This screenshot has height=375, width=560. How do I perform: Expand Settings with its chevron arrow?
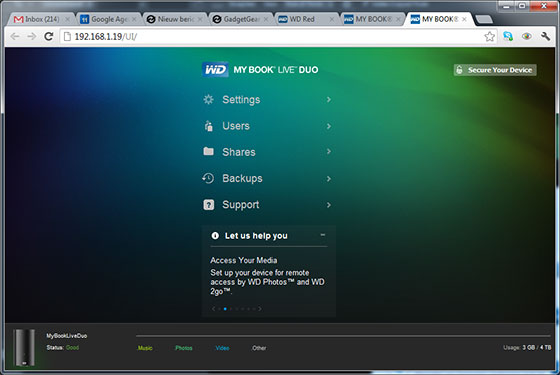click(329, 99)
